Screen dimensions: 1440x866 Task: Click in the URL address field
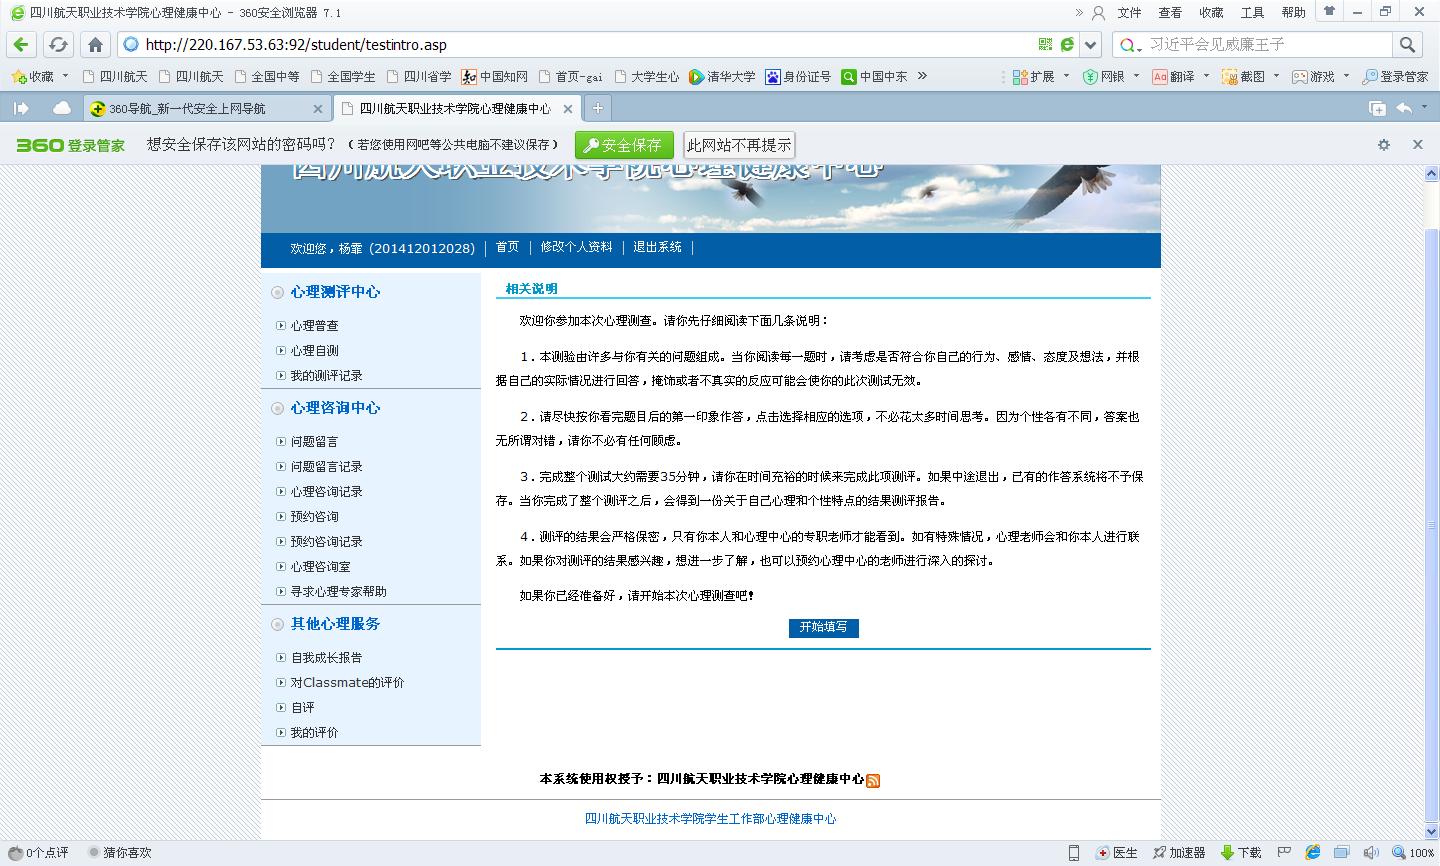[580, 45]
